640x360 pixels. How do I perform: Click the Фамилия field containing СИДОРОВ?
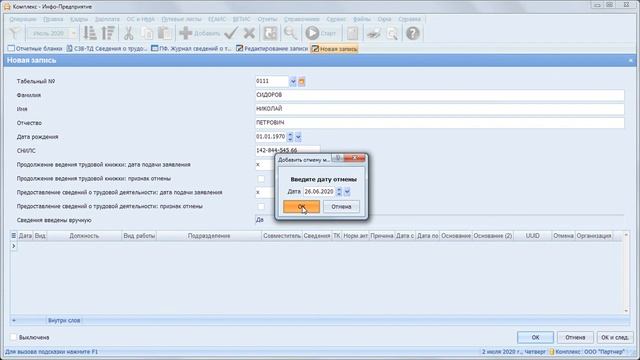440,95
